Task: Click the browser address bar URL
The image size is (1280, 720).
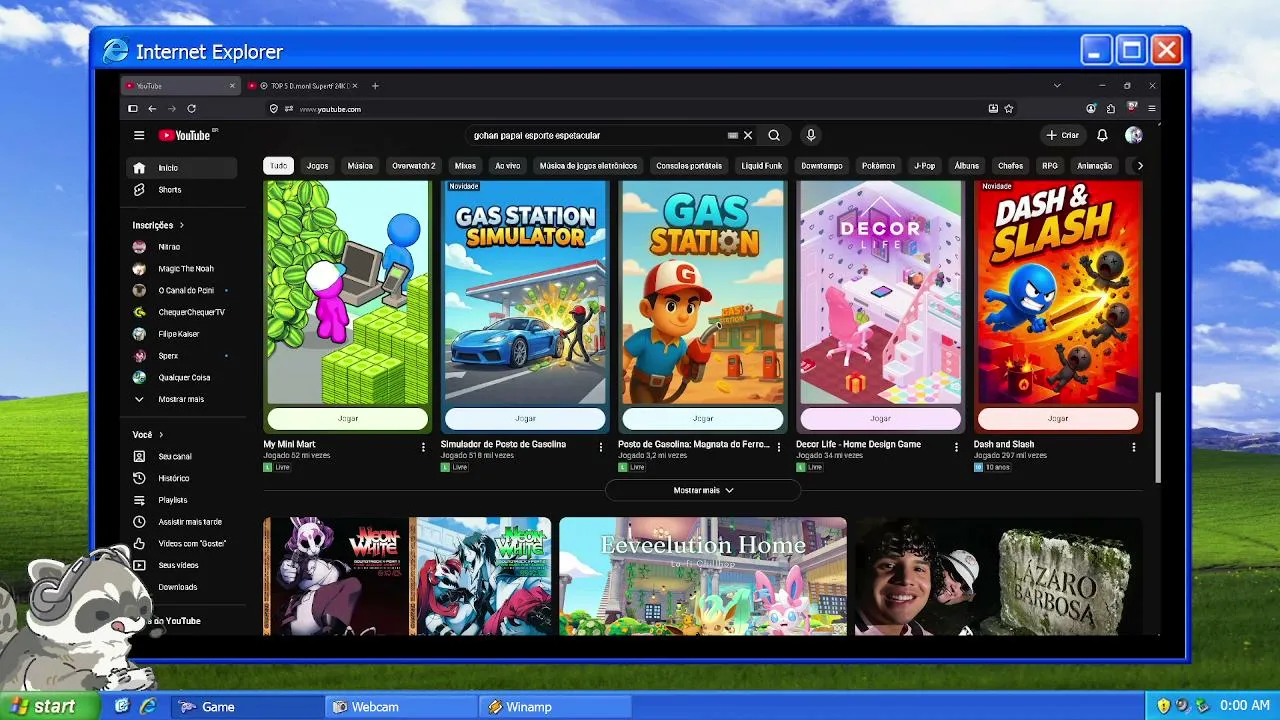Action: 330,109
